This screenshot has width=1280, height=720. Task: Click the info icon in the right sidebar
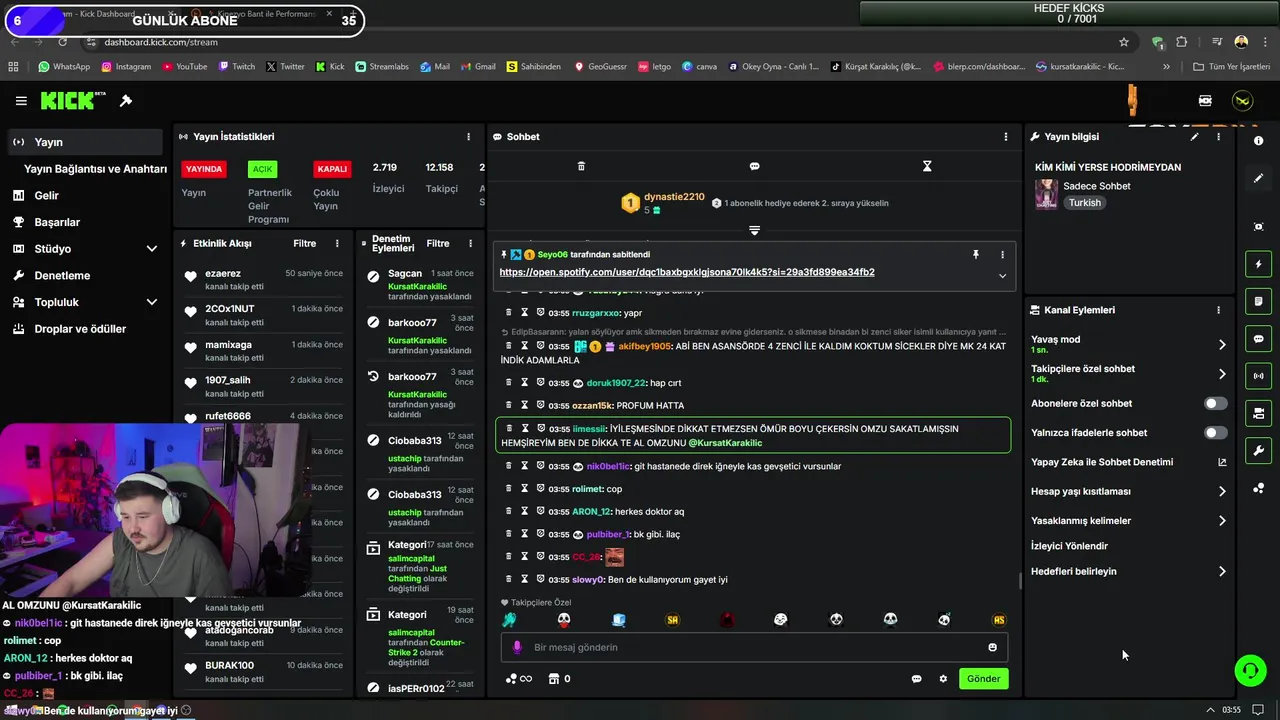pos(1258,141)
